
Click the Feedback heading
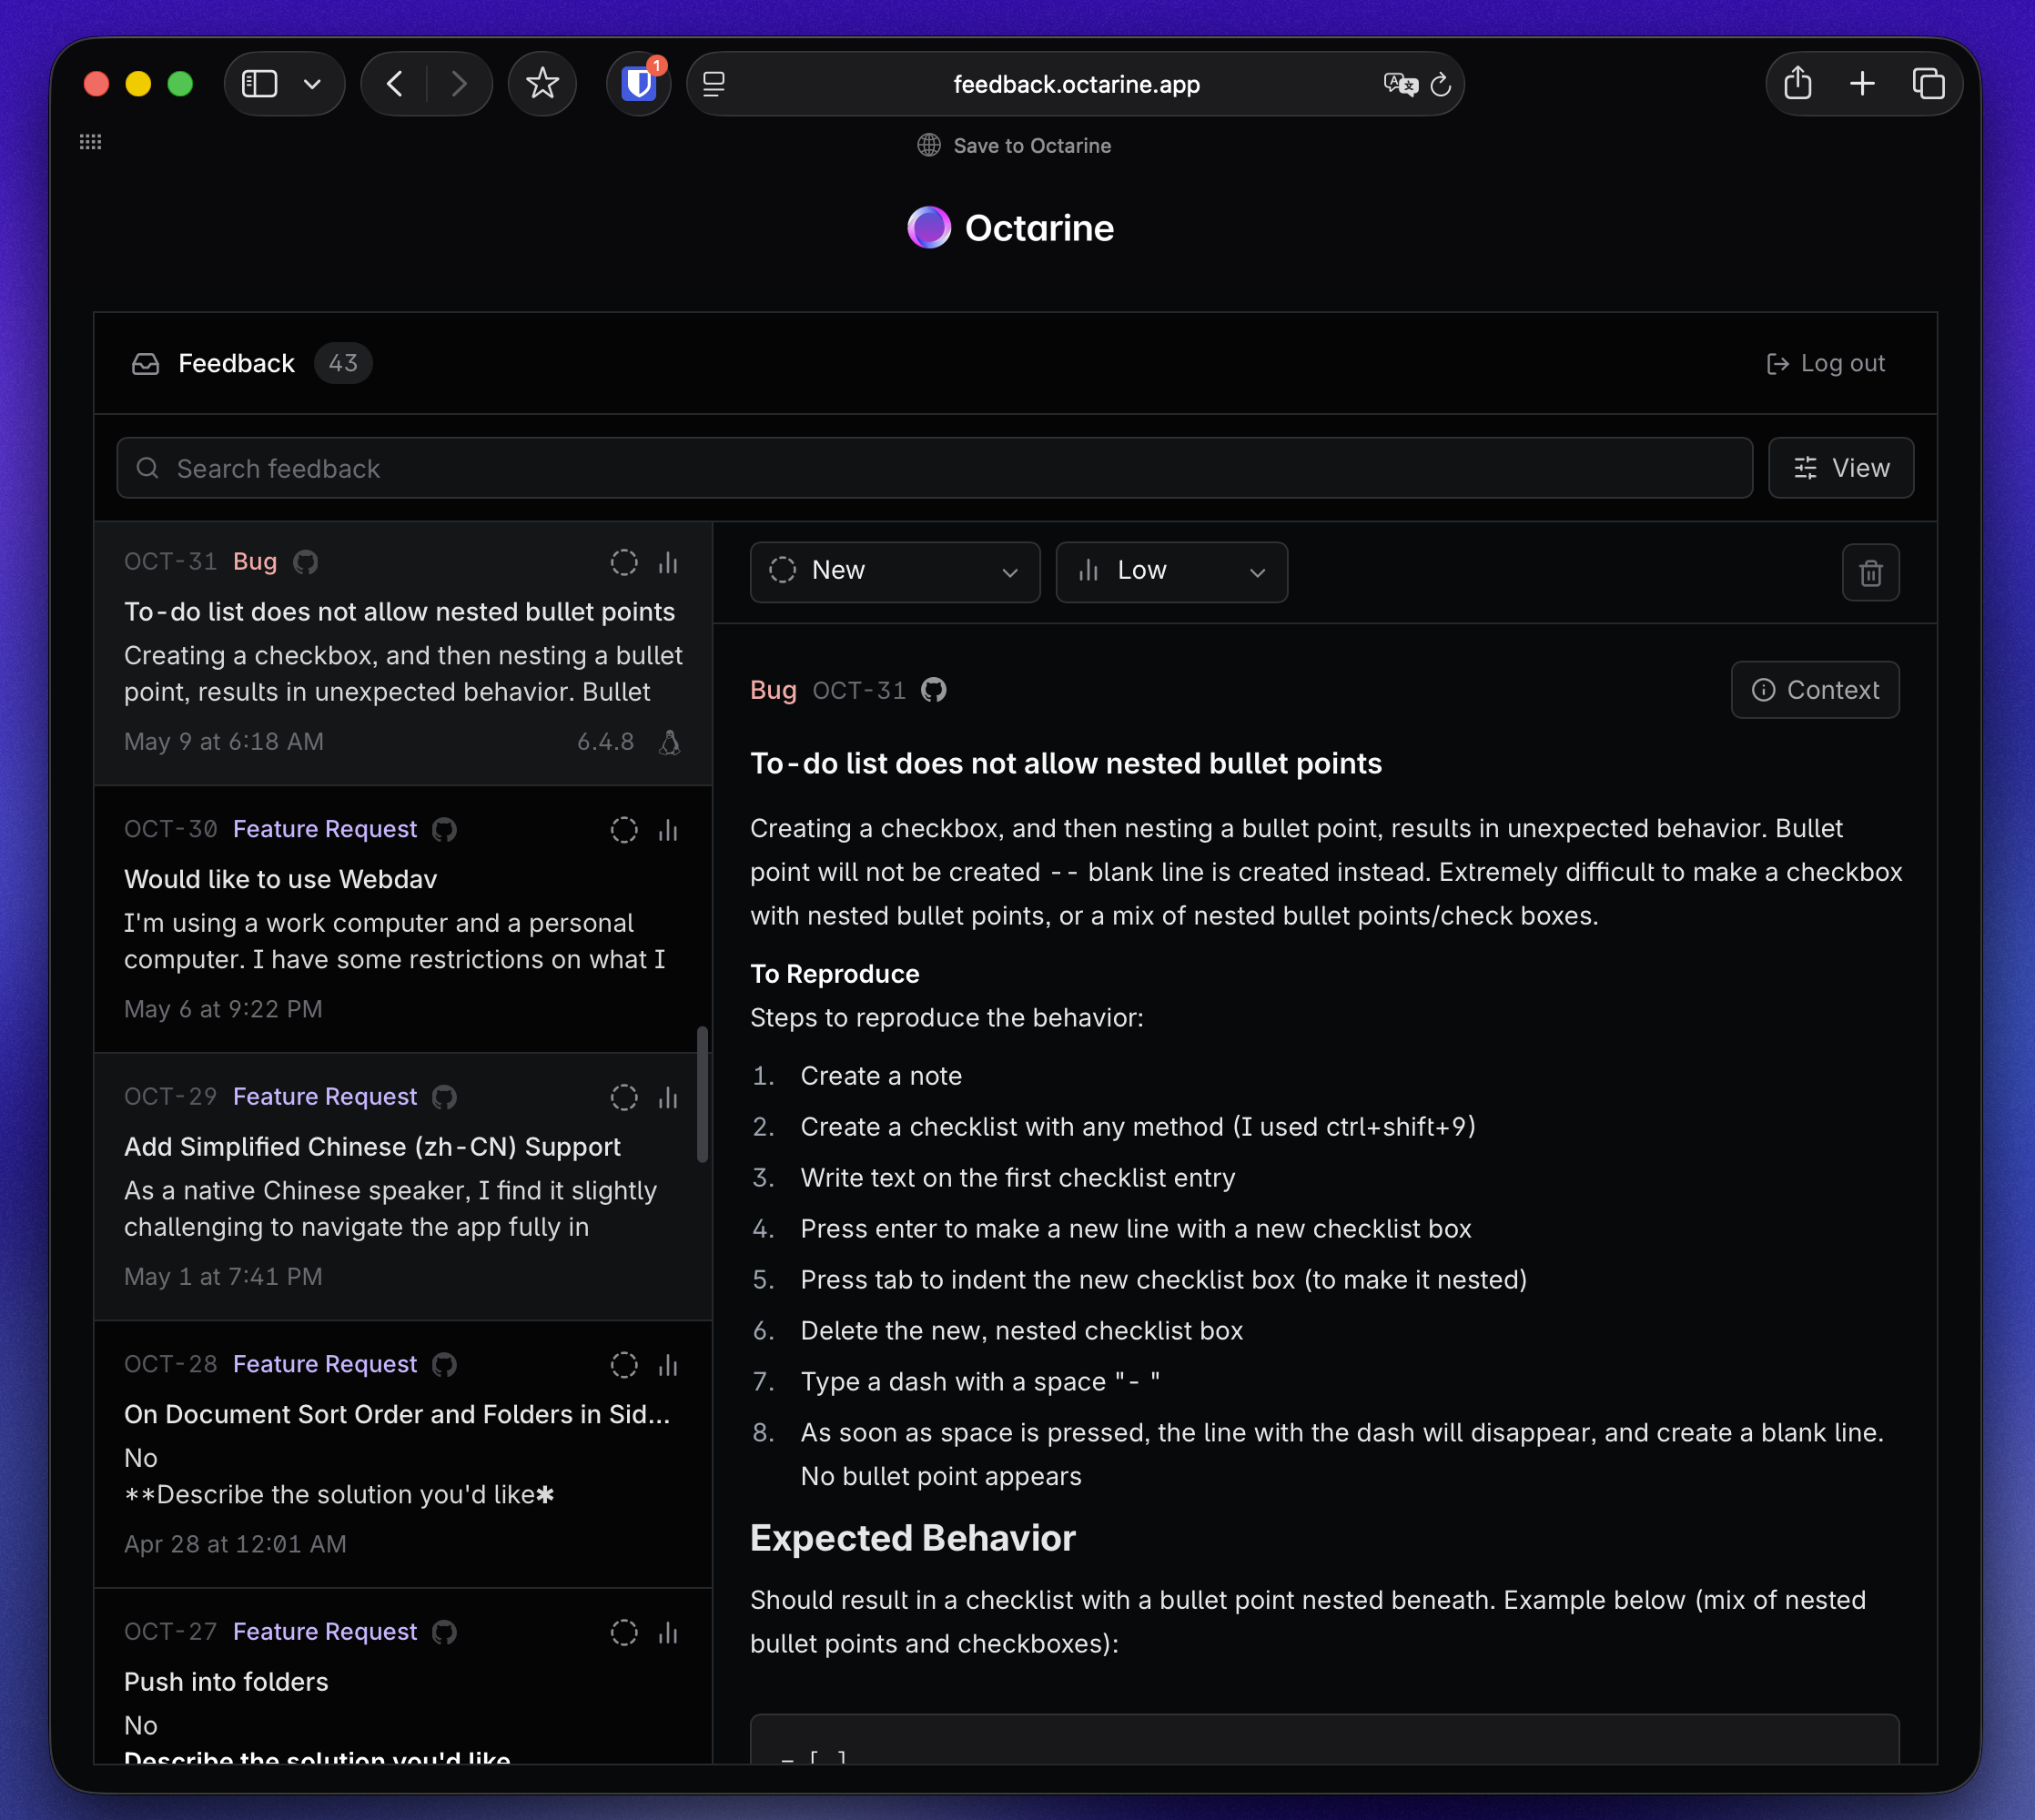coord(236,363)
